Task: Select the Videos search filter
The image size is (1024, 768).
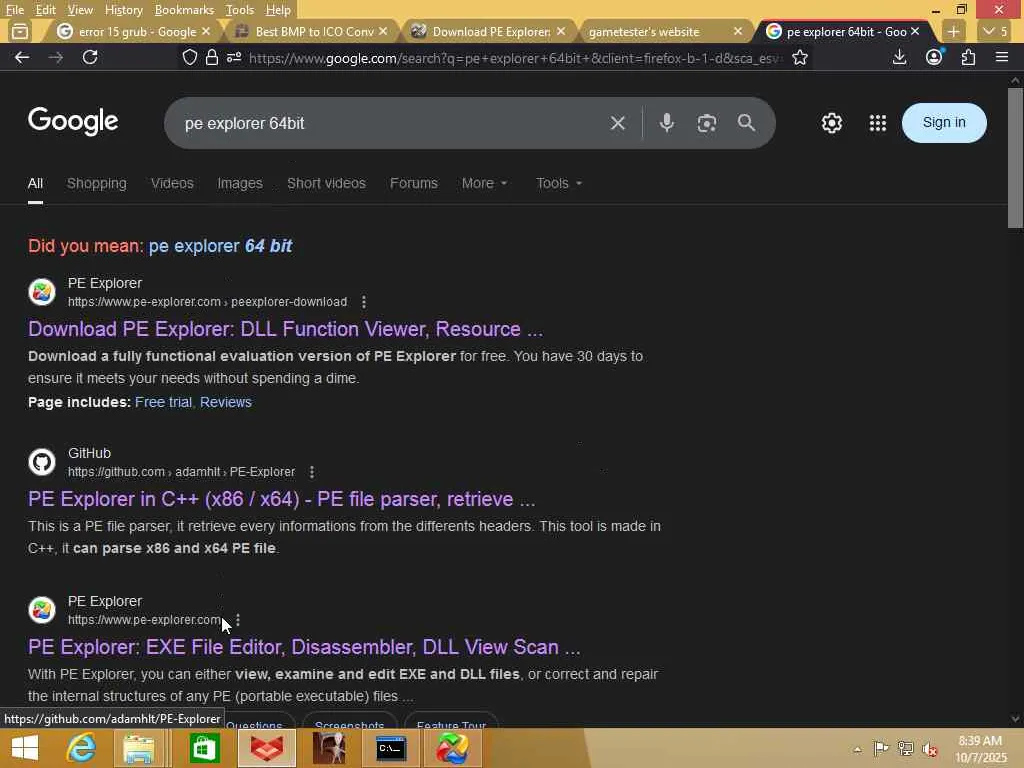Action: click(172, 184)
